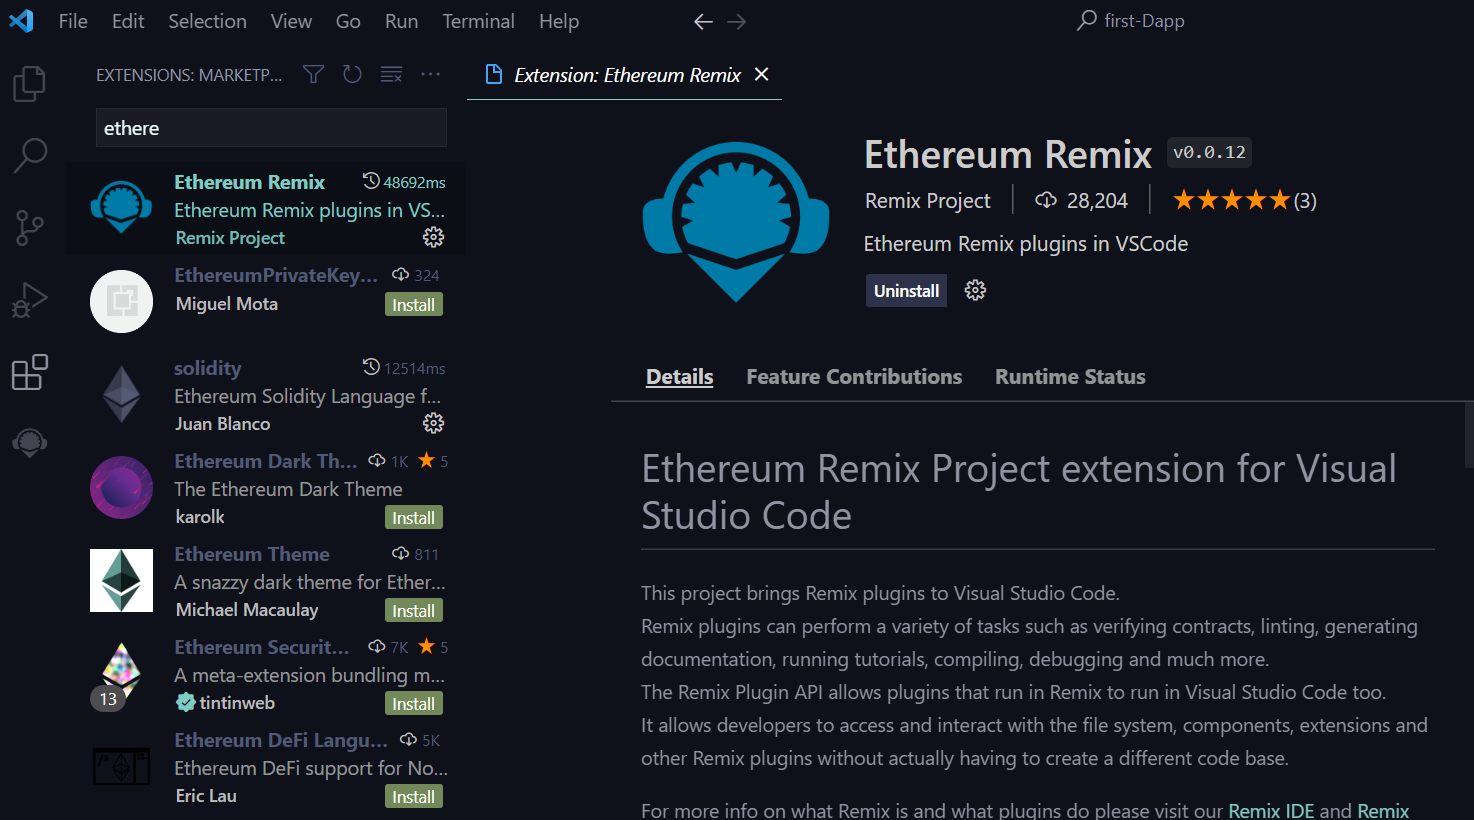Screen dimensions: 1474x820
Task: Click the first-Dapp command center search
Action: tap(1131, 21)
